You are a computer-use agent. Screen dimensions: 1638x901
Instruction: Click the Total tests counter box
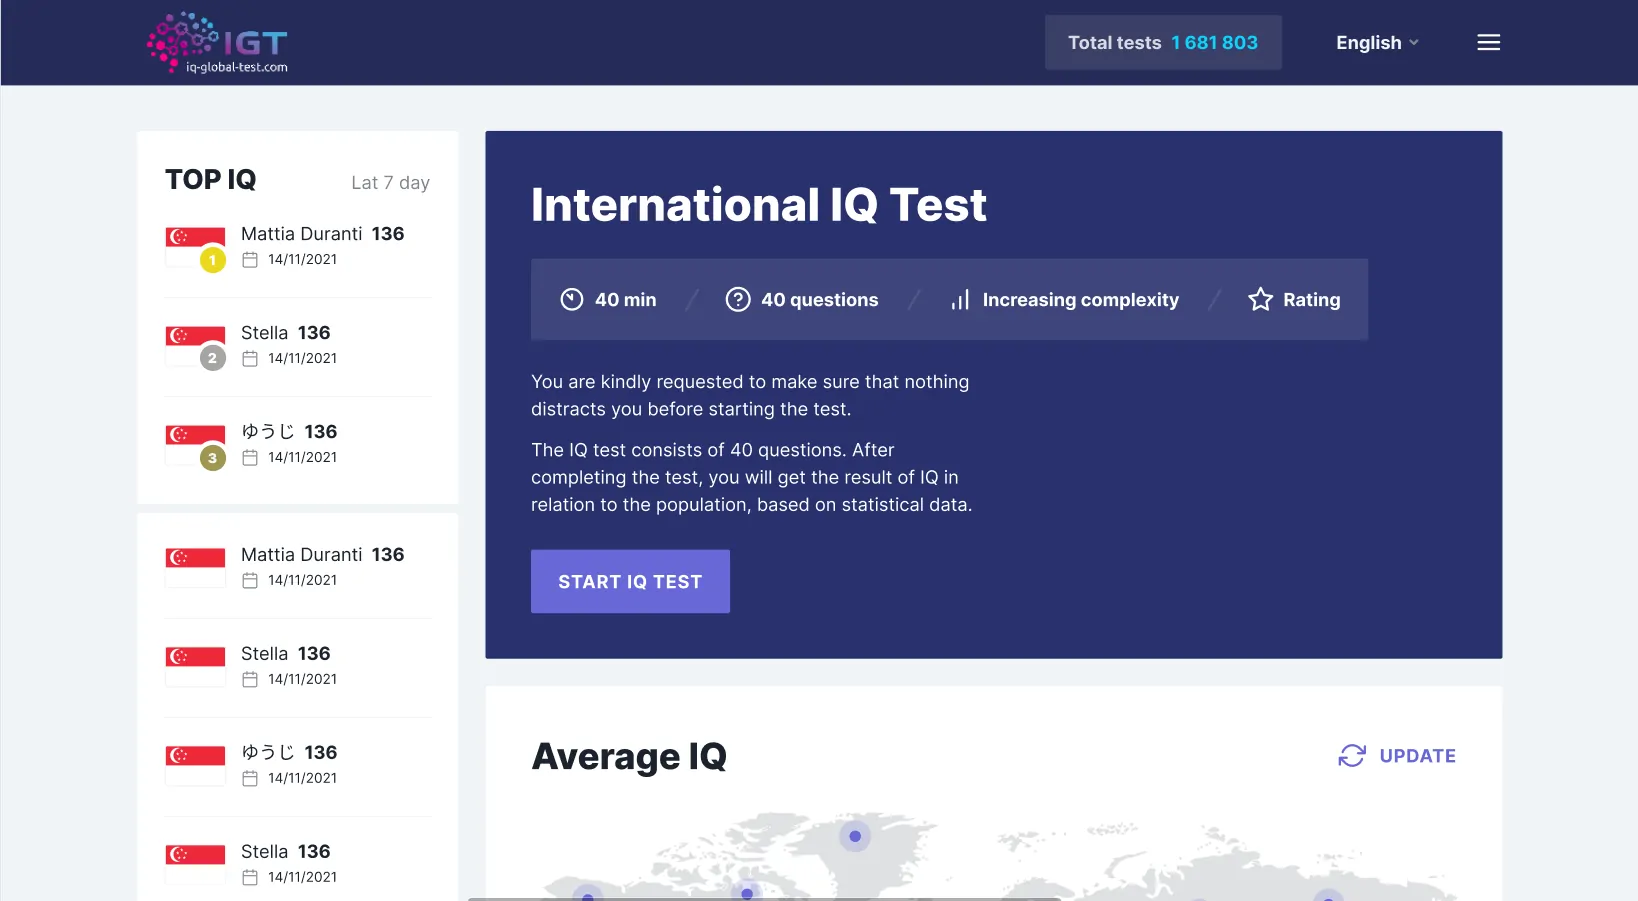click(x=1163, y=42)
